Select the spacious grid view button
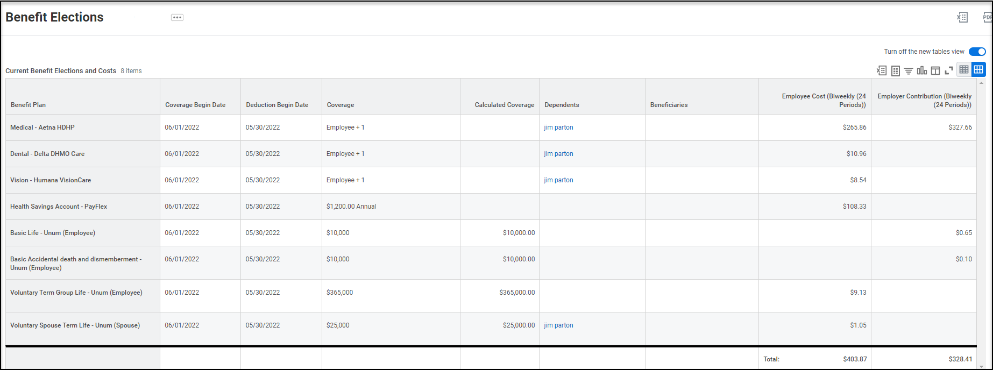Viewport: 993px width, 370px height. (978, 70)
